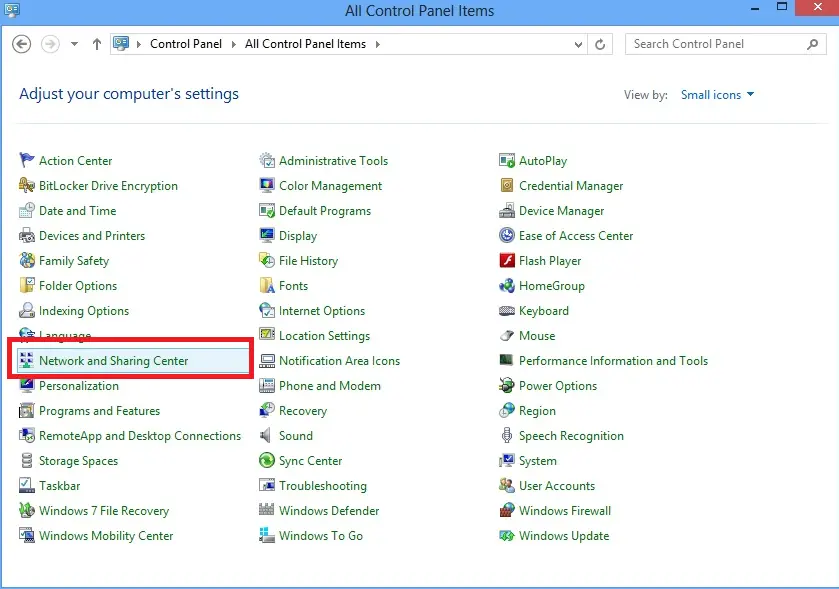Open the Phone and Modem link
Image resolution: width=839 pixels, height=589 pixels.
(x=330, y=386)
